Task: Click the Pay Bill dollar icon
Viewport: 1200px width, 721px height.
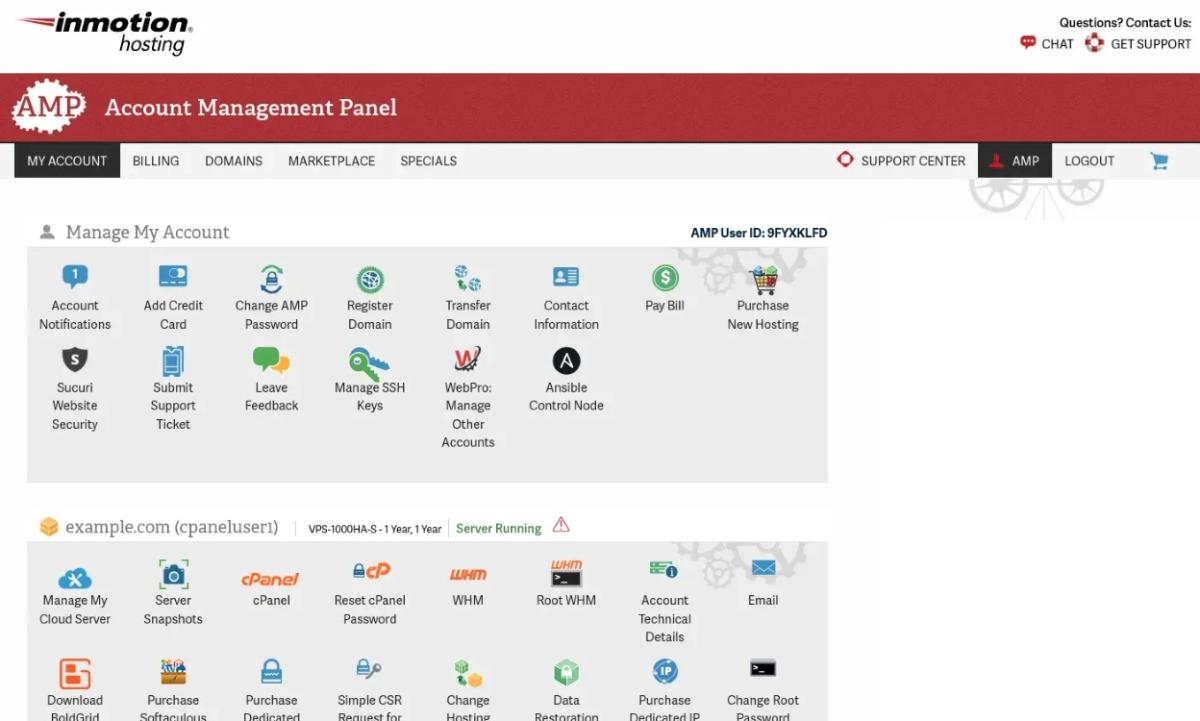Action: tap(665, 278)
